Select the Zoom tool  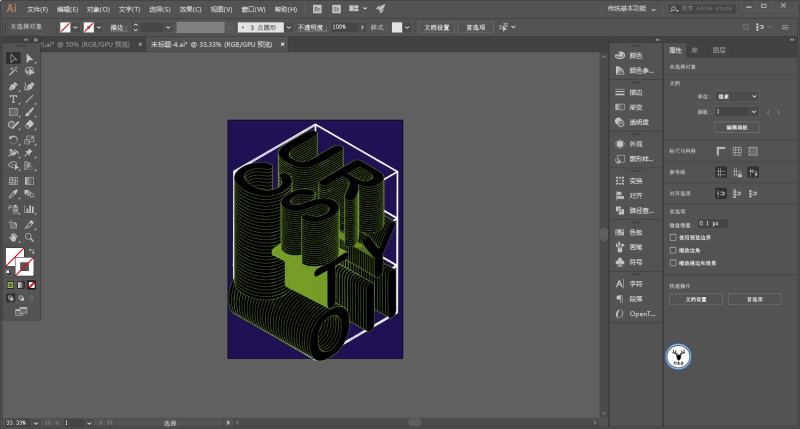tap(30, 237)
